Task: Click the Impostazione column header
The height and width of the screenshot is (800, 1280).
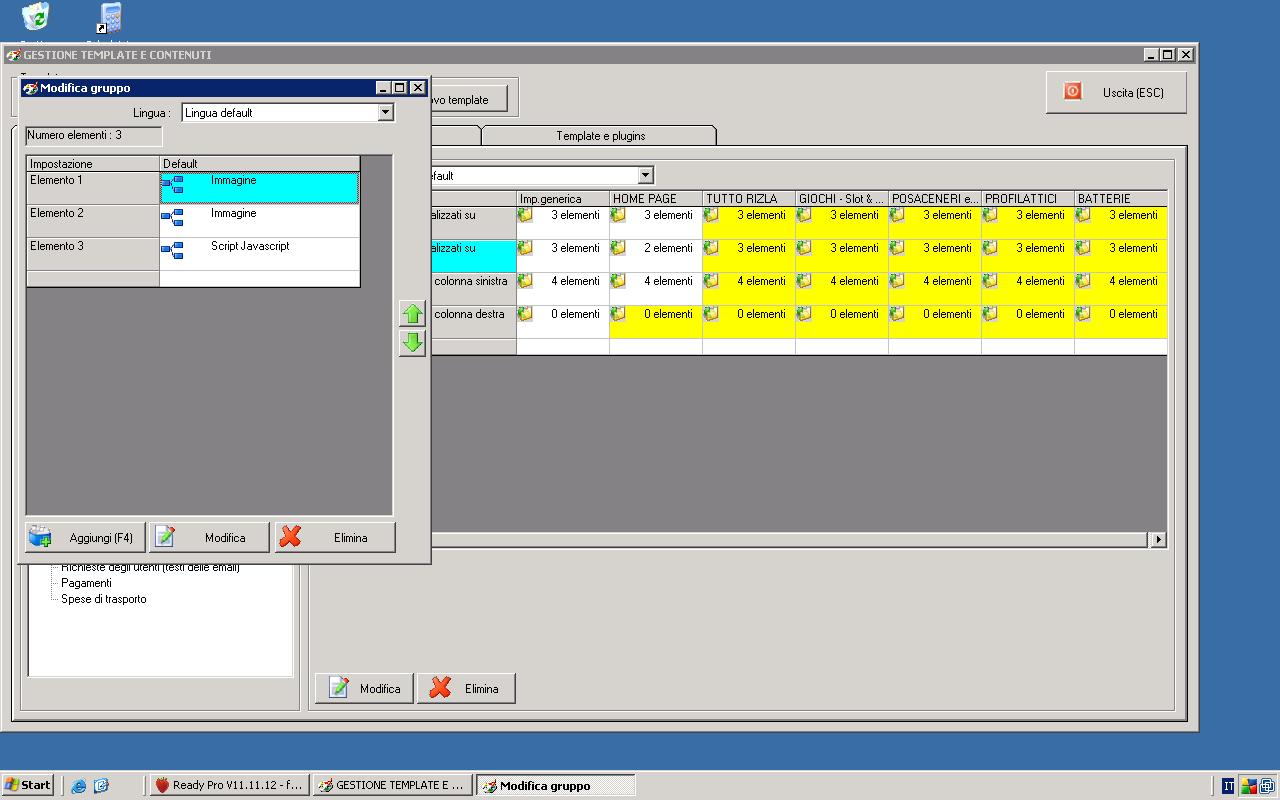Action: click(93, 164)
